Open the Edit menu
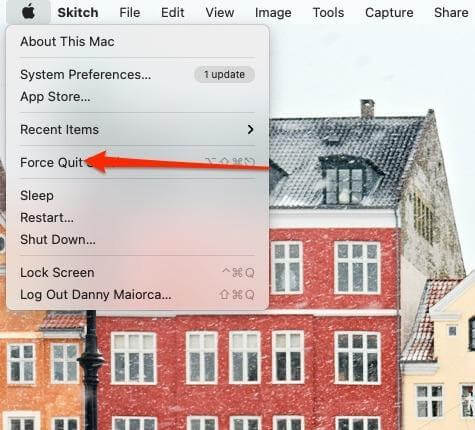475x430 pixels. (x=172, y=13)
